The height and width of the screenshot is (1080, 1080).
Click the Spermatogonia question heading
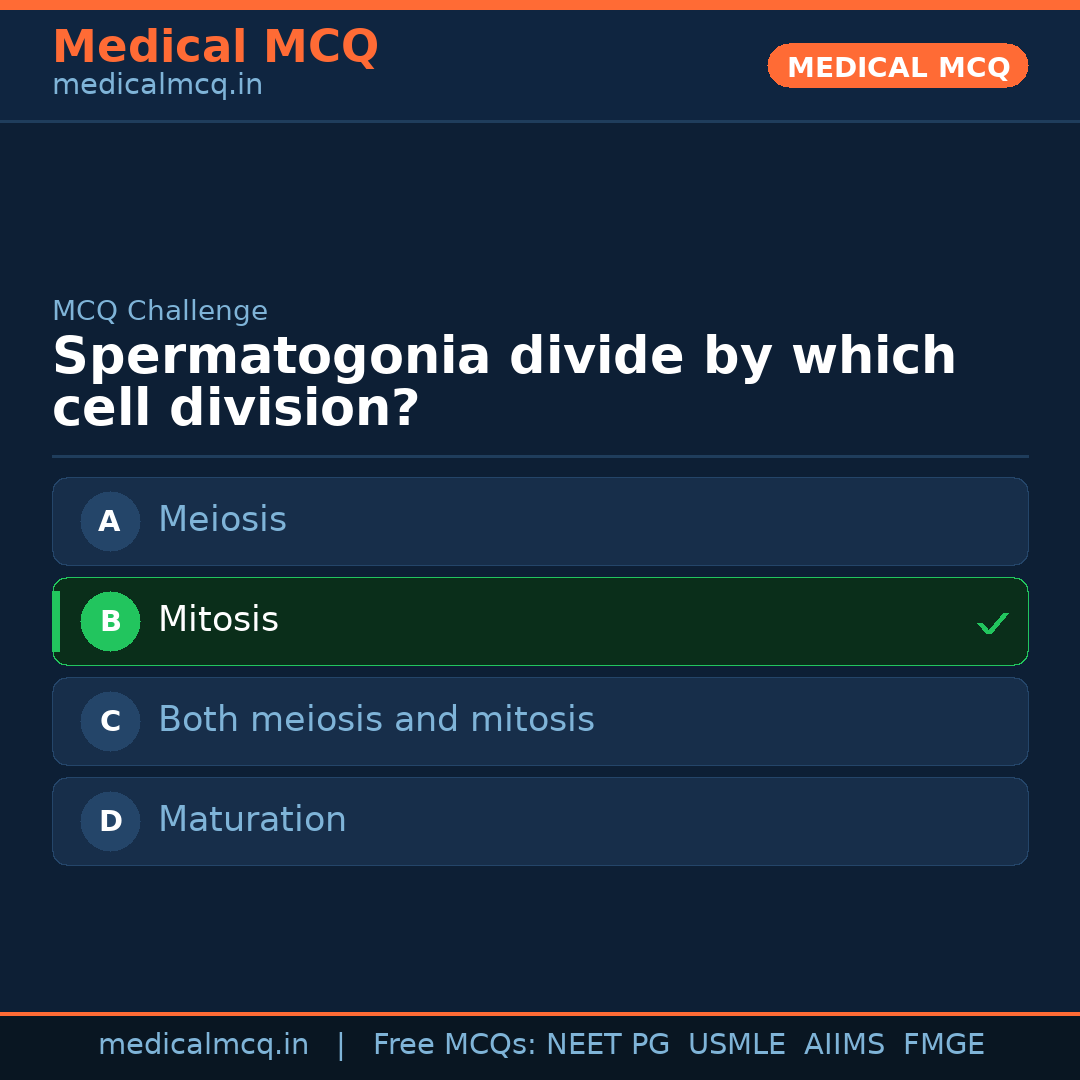click(504, 383)
